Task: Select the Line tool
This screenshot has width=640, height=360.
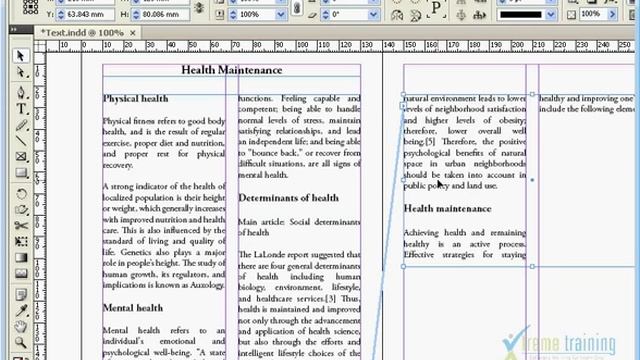Action: tap(20, 141)
